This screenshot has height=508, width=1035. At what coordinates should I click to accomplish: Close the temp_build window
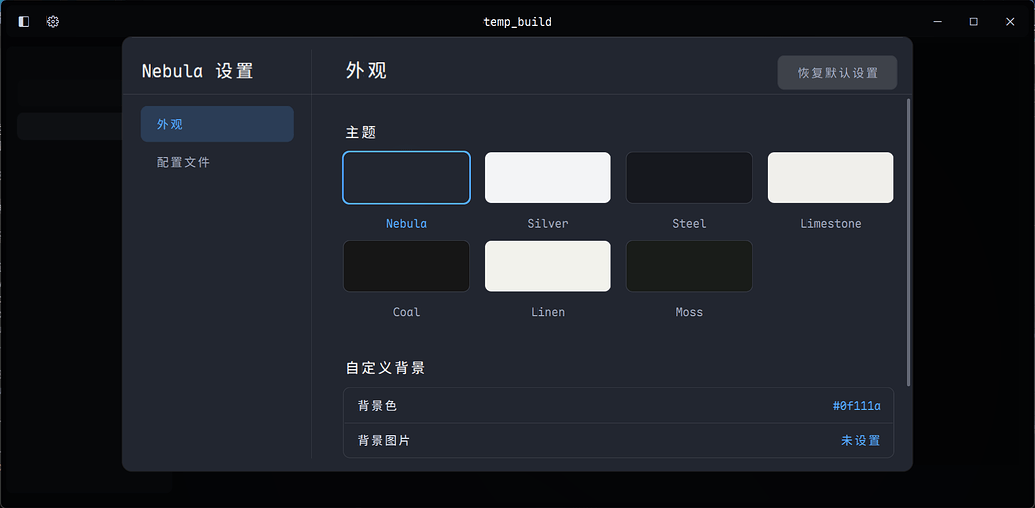pos(1010,22)
